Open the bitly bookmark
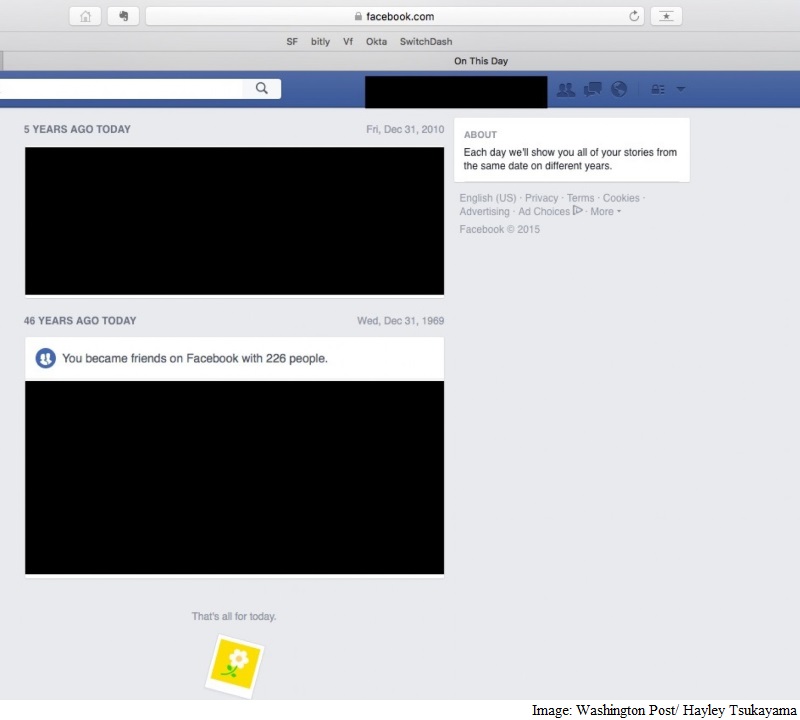Screen dimensions: 800x720 click(x=320, y=41)
